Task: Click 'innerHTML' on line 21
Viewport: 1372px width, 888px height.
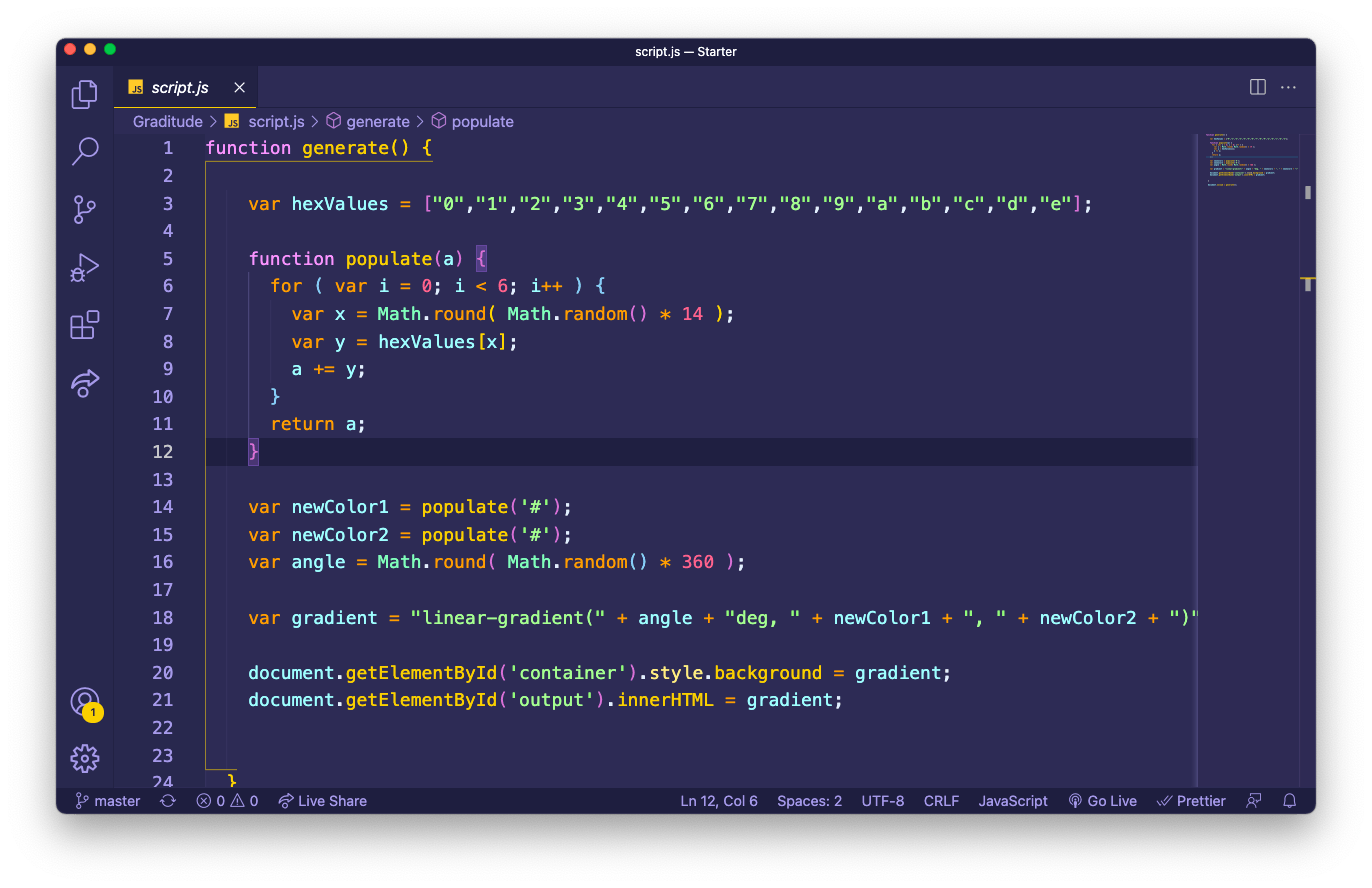Action: 666,700
